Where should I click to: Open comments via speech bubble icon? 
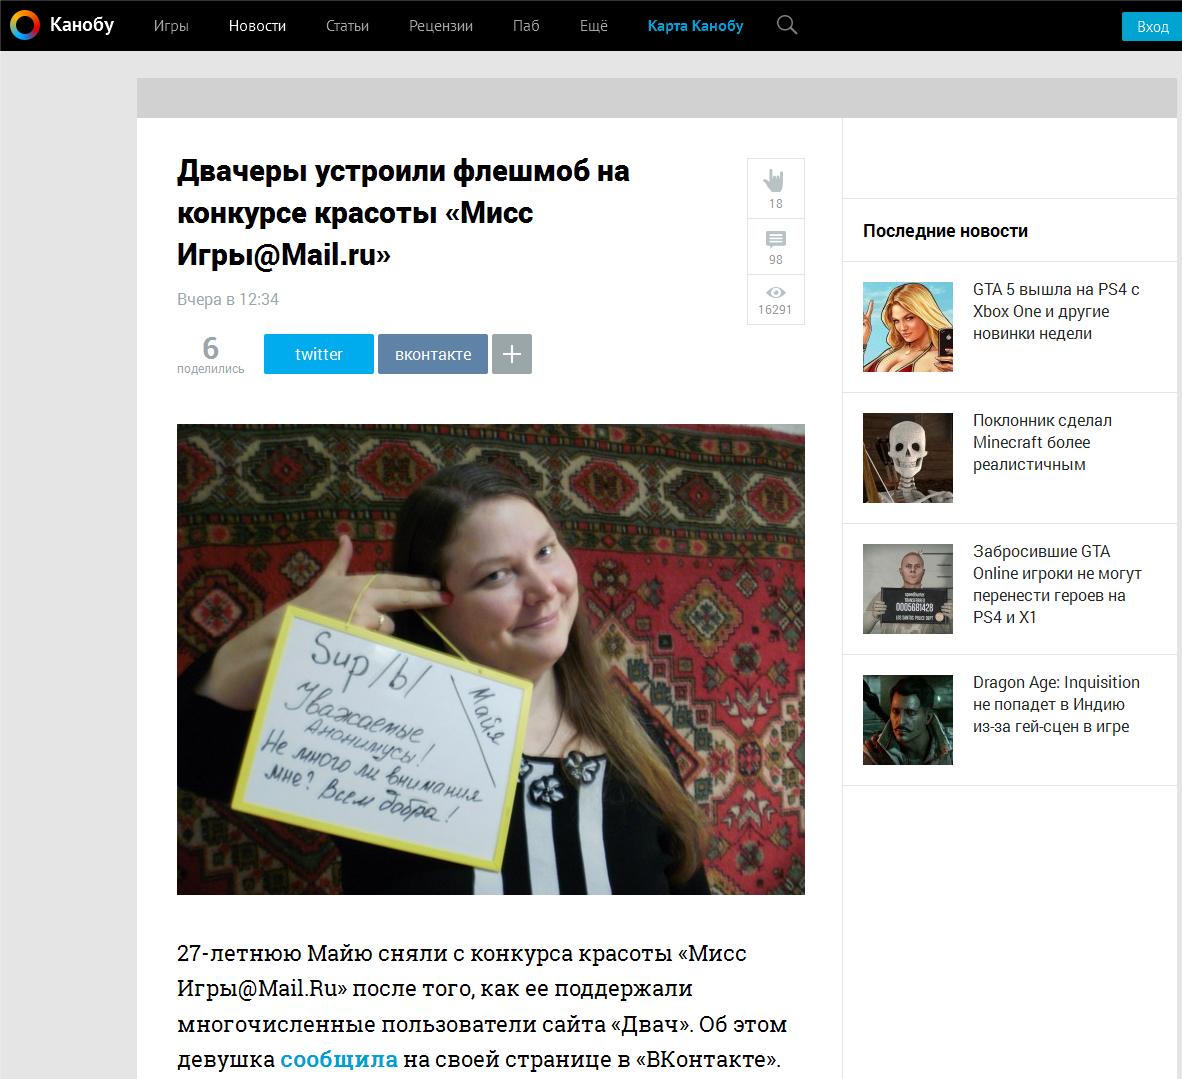[776, 239]
